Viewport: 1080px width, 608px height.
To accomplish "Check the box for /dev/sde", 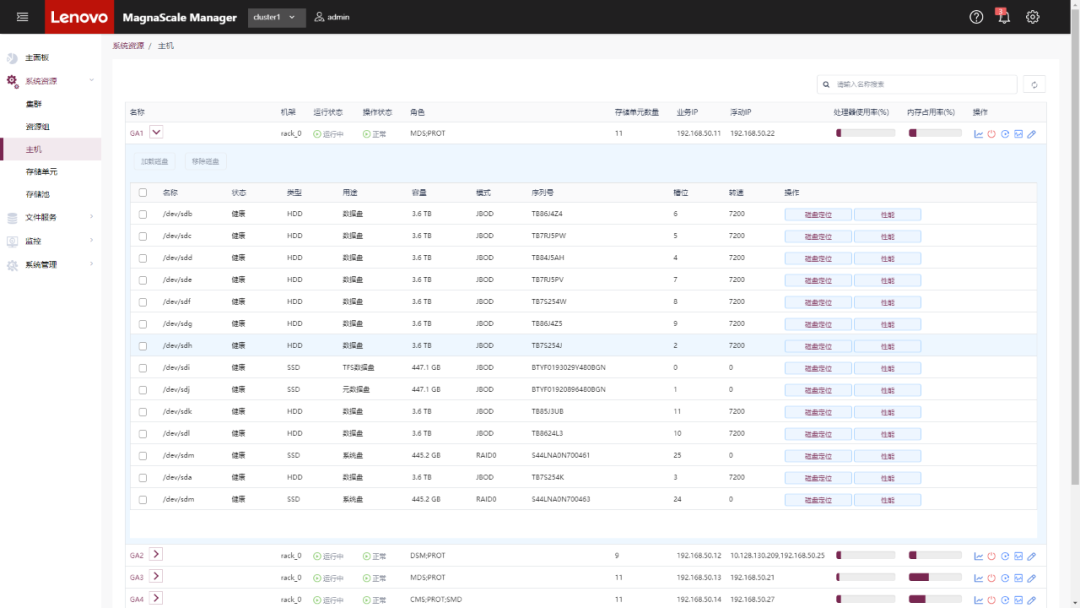I will [143, 280].
